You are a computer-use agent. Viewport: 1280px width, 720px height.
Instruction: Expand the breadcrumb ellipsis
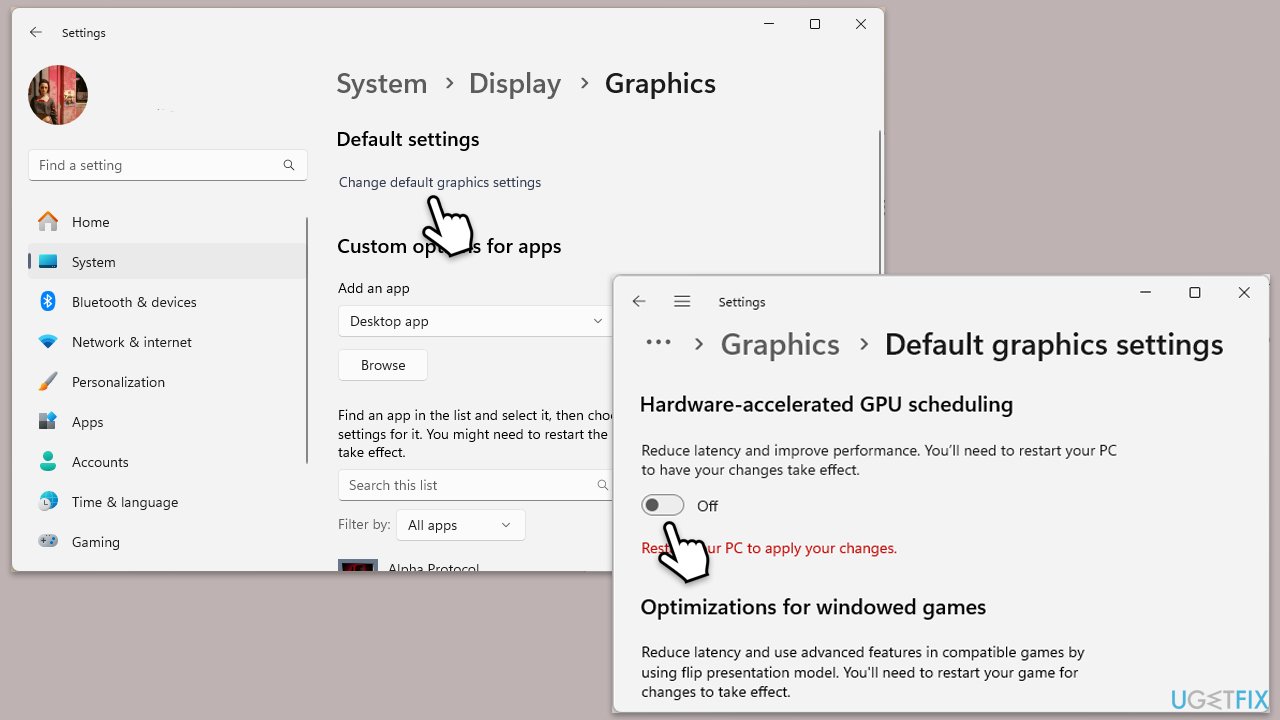[x=658, y=343]
